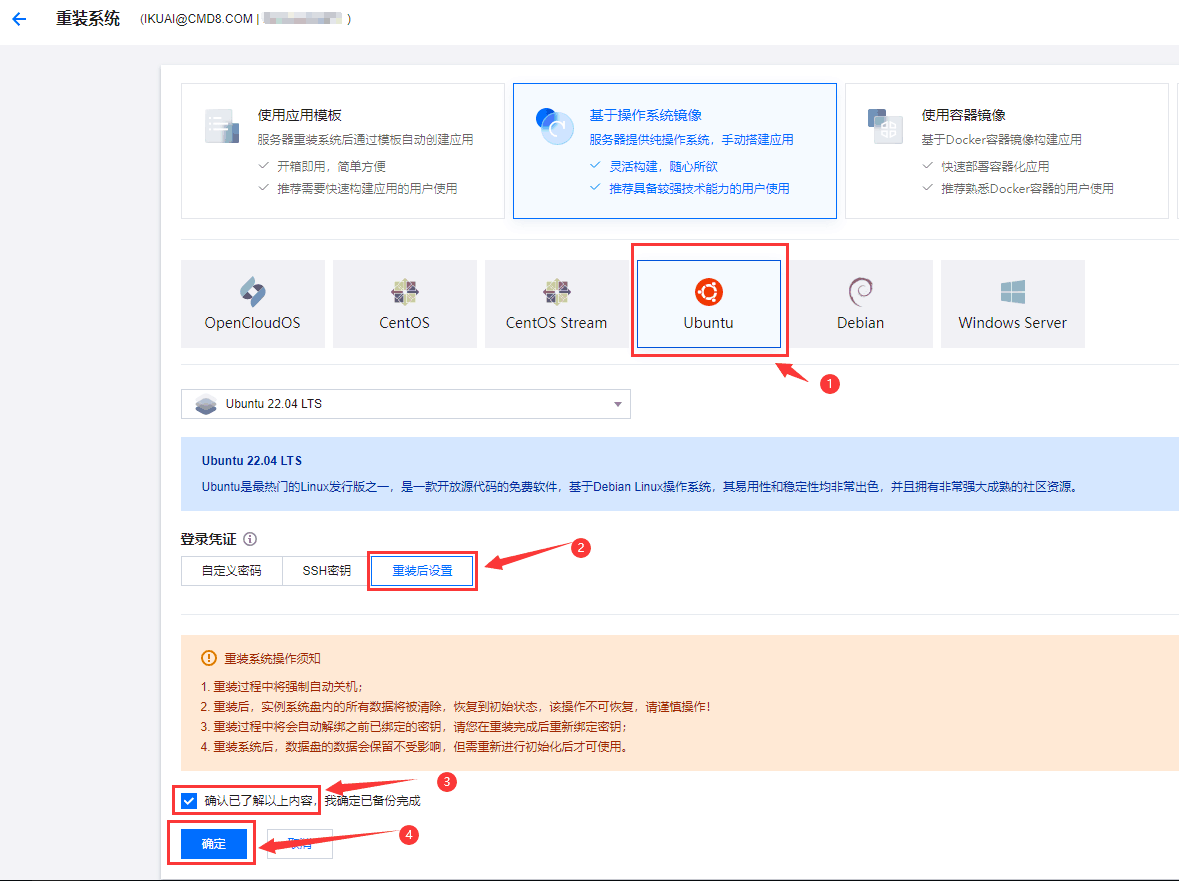Click the back arrow next to 重装系统

[x=18, y=19]
